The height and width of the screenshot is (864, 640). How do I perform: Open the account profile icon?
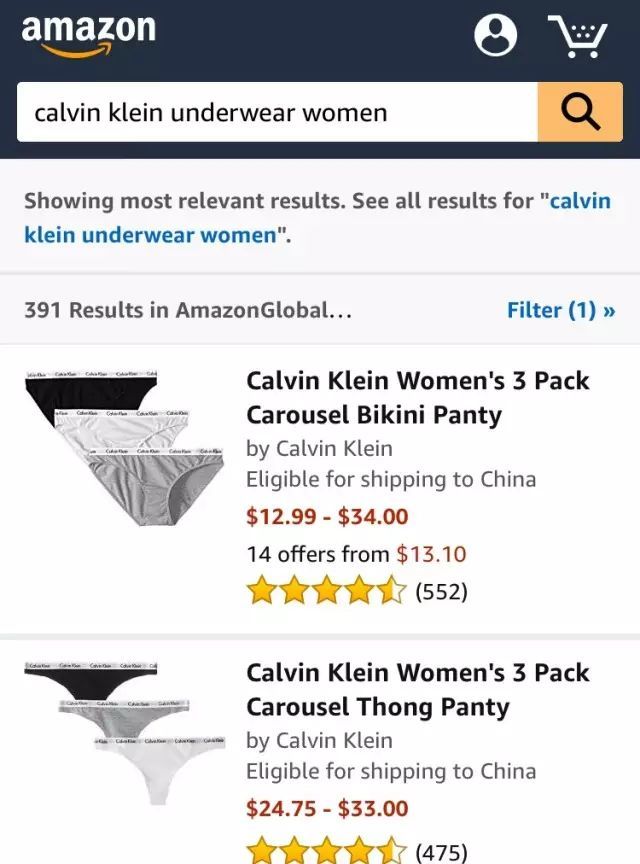(x=496, y=35)
